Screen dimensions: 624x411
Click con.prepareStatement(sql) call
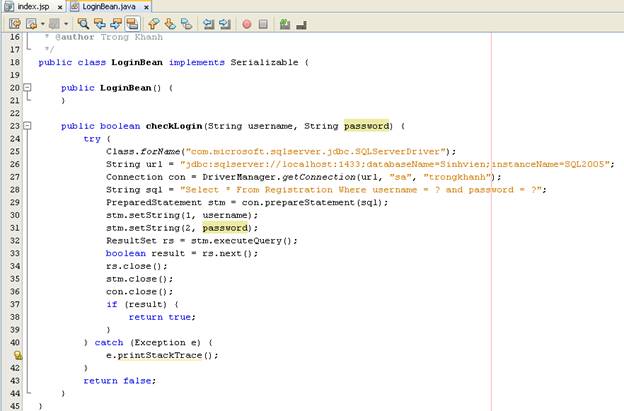click(314, 202)
